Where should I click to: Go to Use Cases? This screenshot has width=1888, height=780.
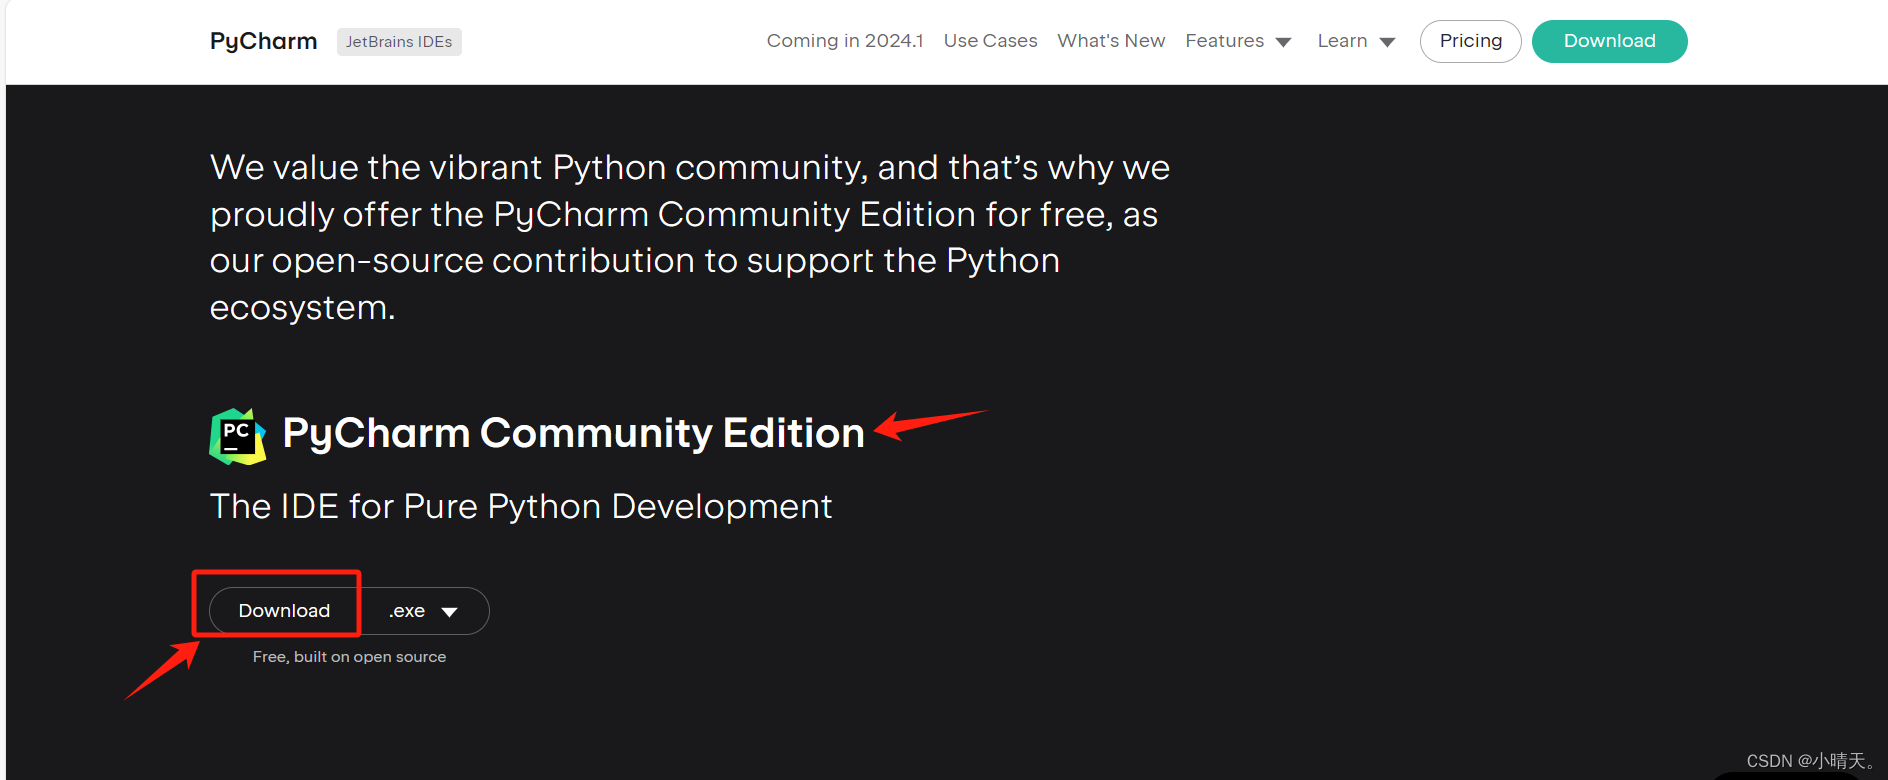[x=990, y=41]
